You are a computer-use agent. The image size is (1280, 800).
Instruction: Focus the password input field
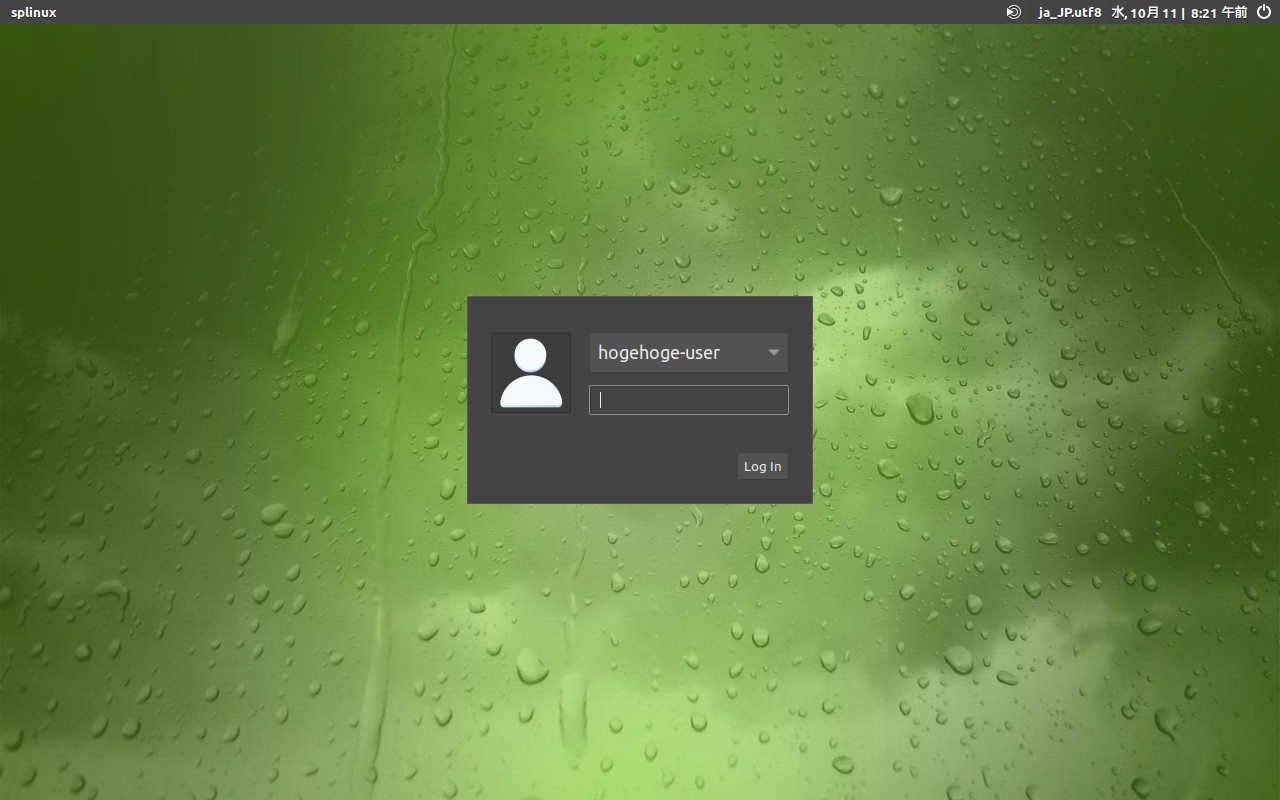[x=689, y=400]
